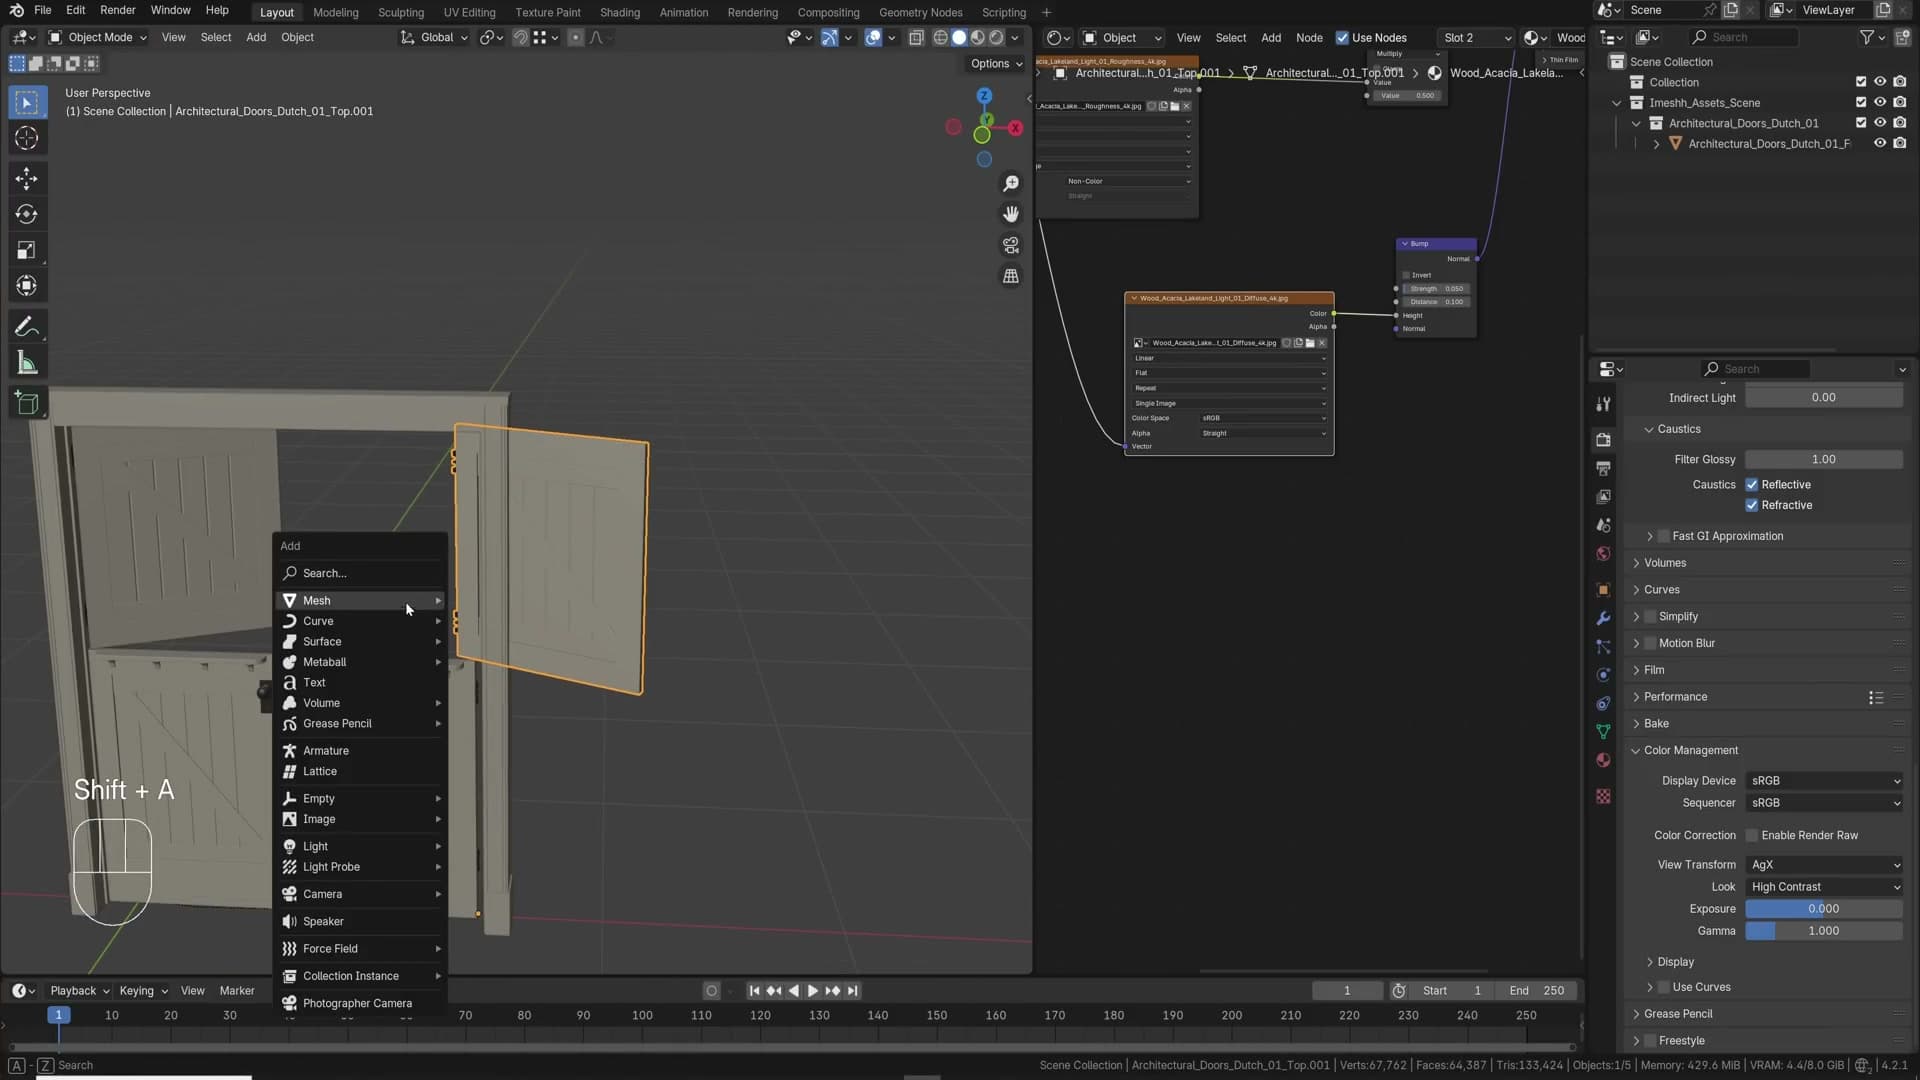Tick the Enable Render Raw checkbox
Screen dimensions: 1920x1080
tap(1752, 836)
